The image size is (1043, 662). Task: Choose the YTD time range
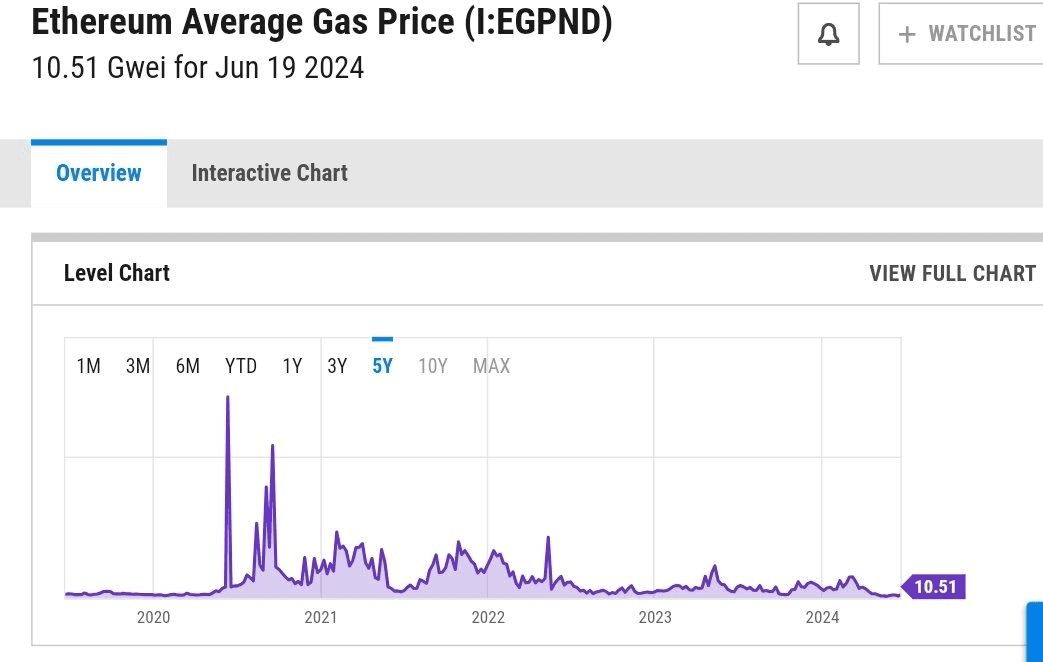(241, 366)
